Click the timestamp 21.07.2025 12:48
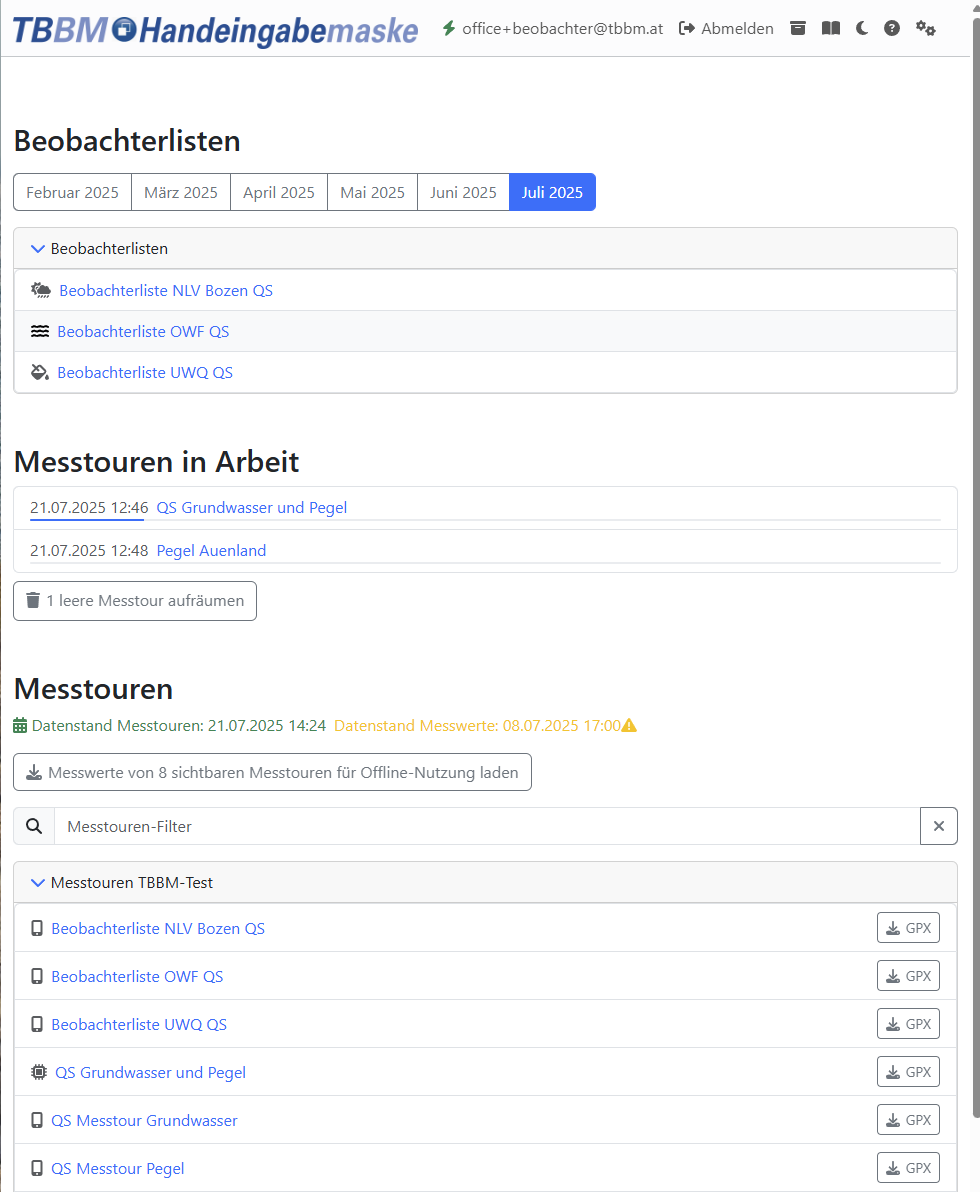 89,550
